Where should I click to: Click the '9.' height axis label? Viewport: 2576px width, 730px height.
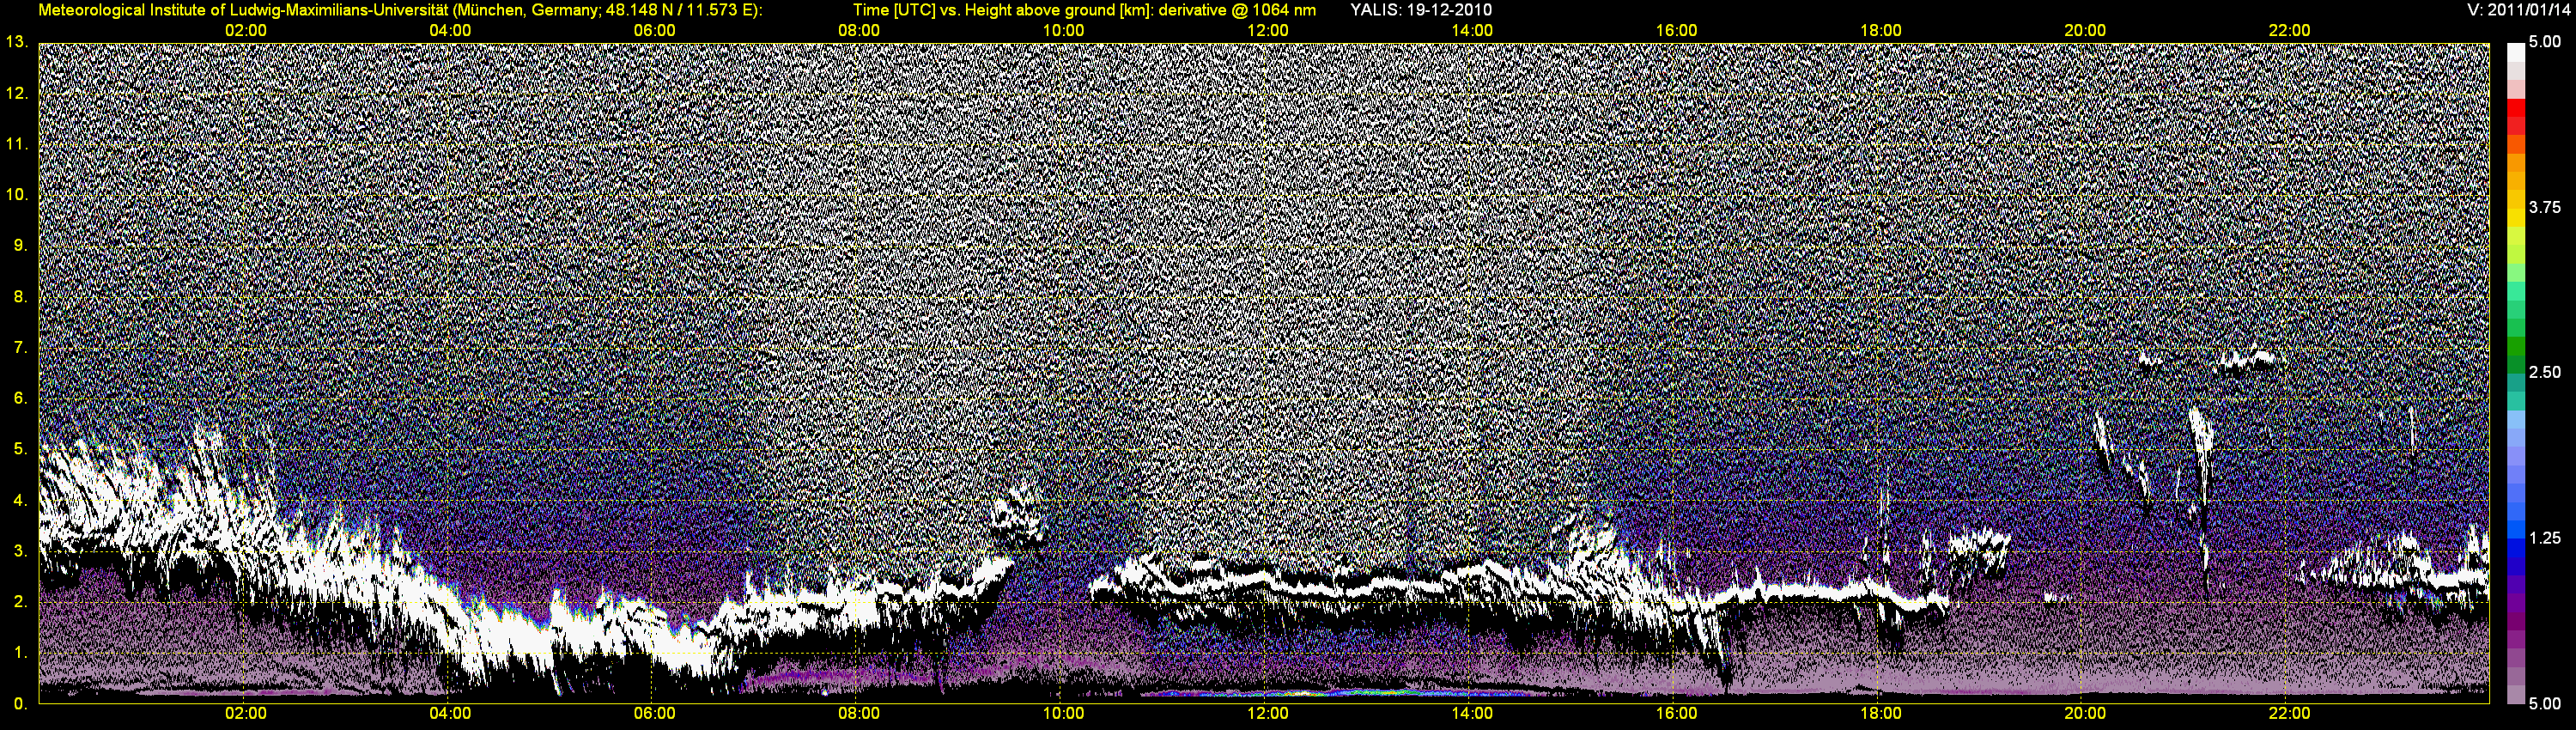20,245
